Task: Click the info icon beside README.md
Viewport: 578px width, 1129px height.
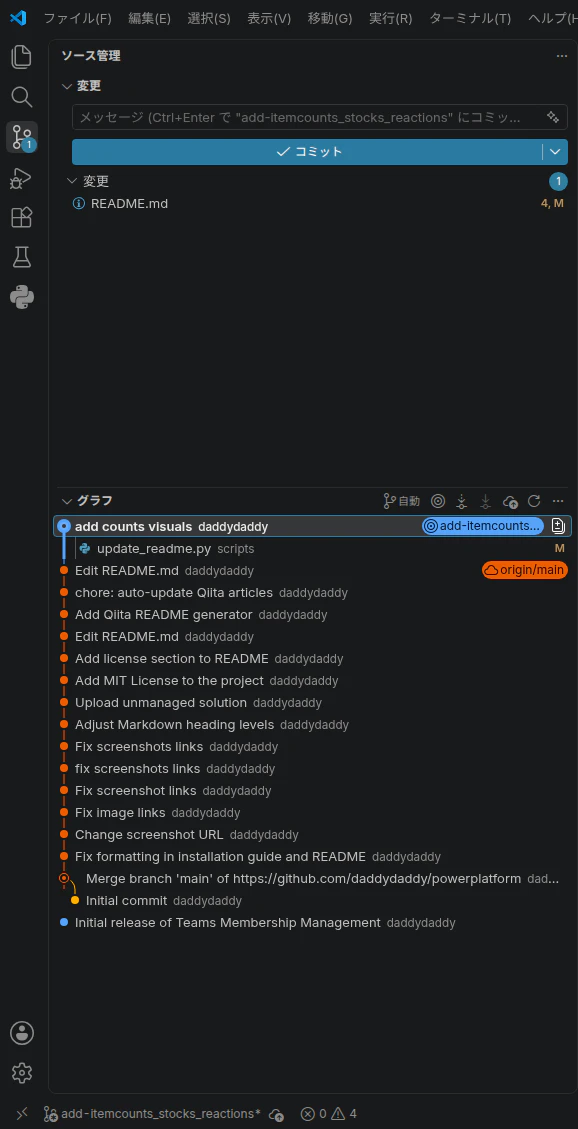Action: (79, 204)
